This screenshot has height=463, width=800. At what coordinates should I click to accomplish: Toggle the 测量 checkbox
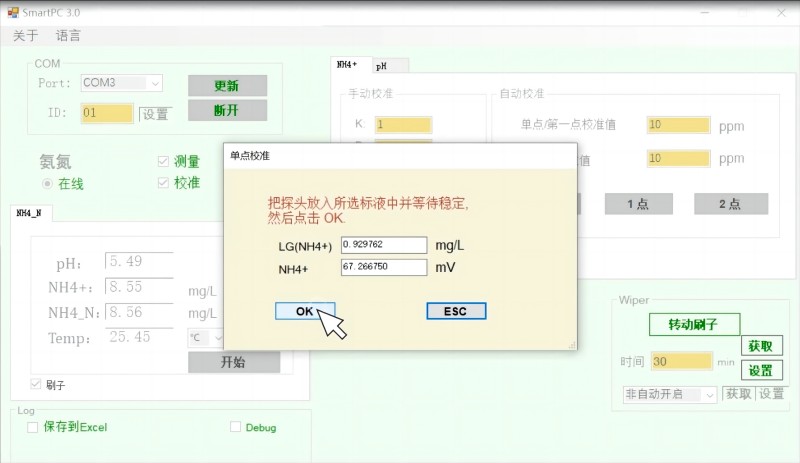point(163,162)
